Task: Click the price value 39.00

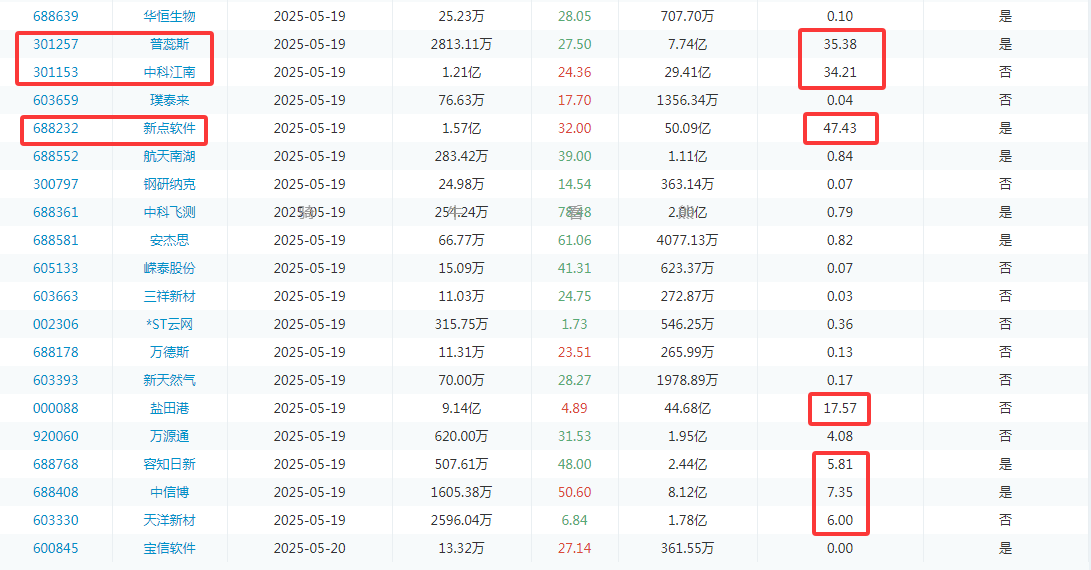Action: click(x=575, y=156)
